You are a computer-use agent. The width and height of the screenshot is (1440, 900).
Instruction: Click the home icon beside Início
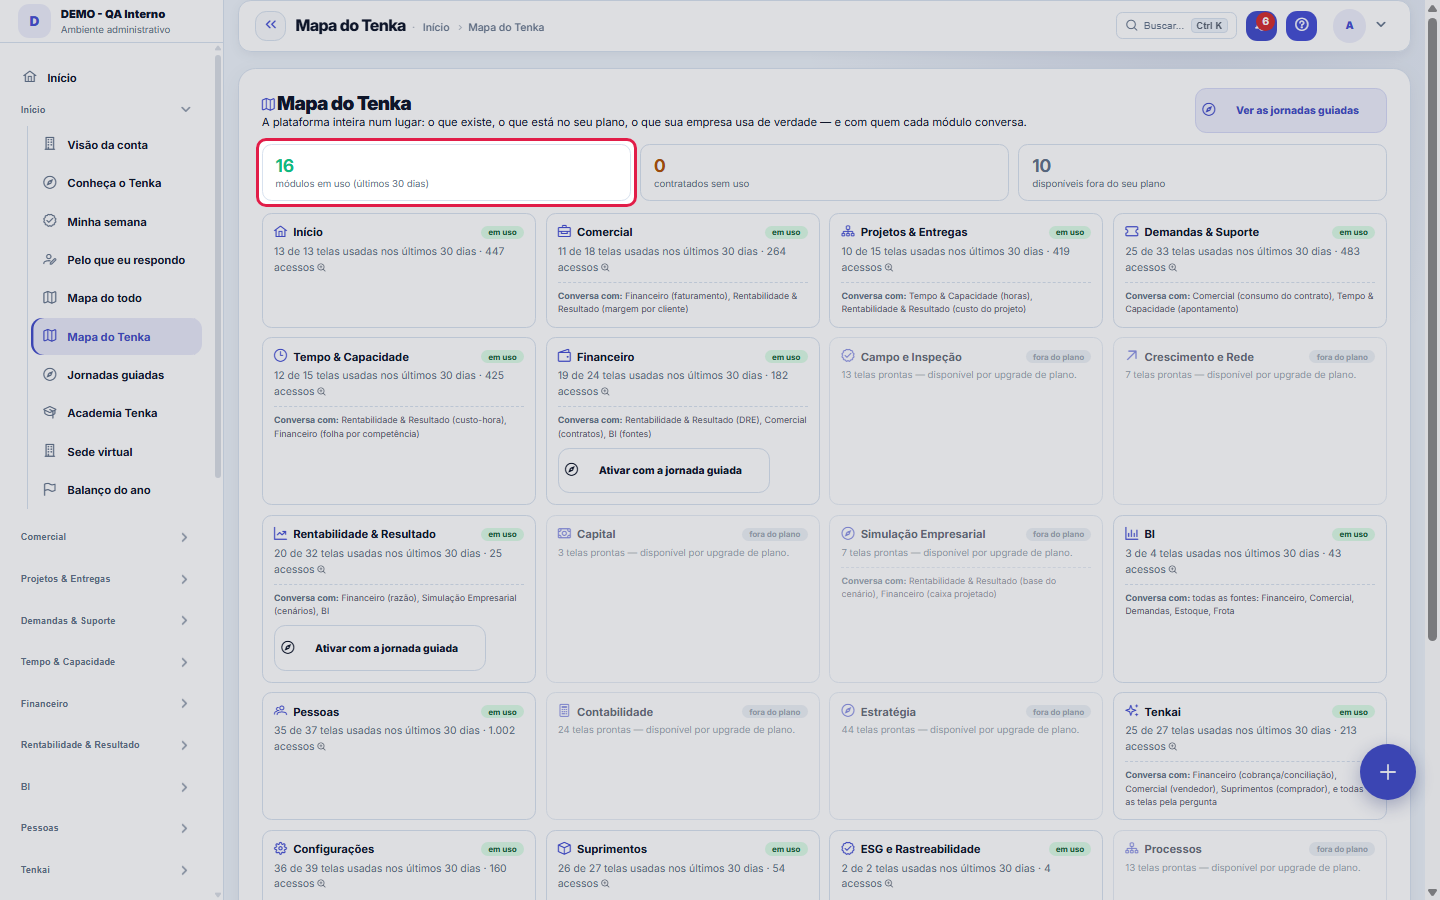click(x=30, y=77)
